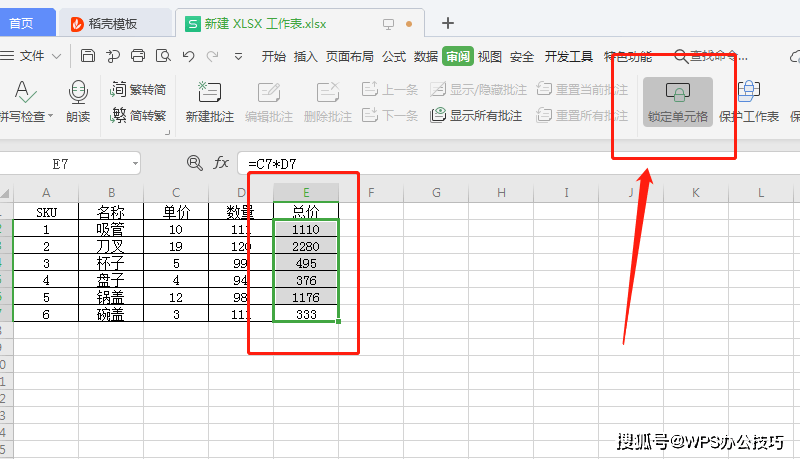
Task: Click the new tab plus button
Action: point(447,23)
